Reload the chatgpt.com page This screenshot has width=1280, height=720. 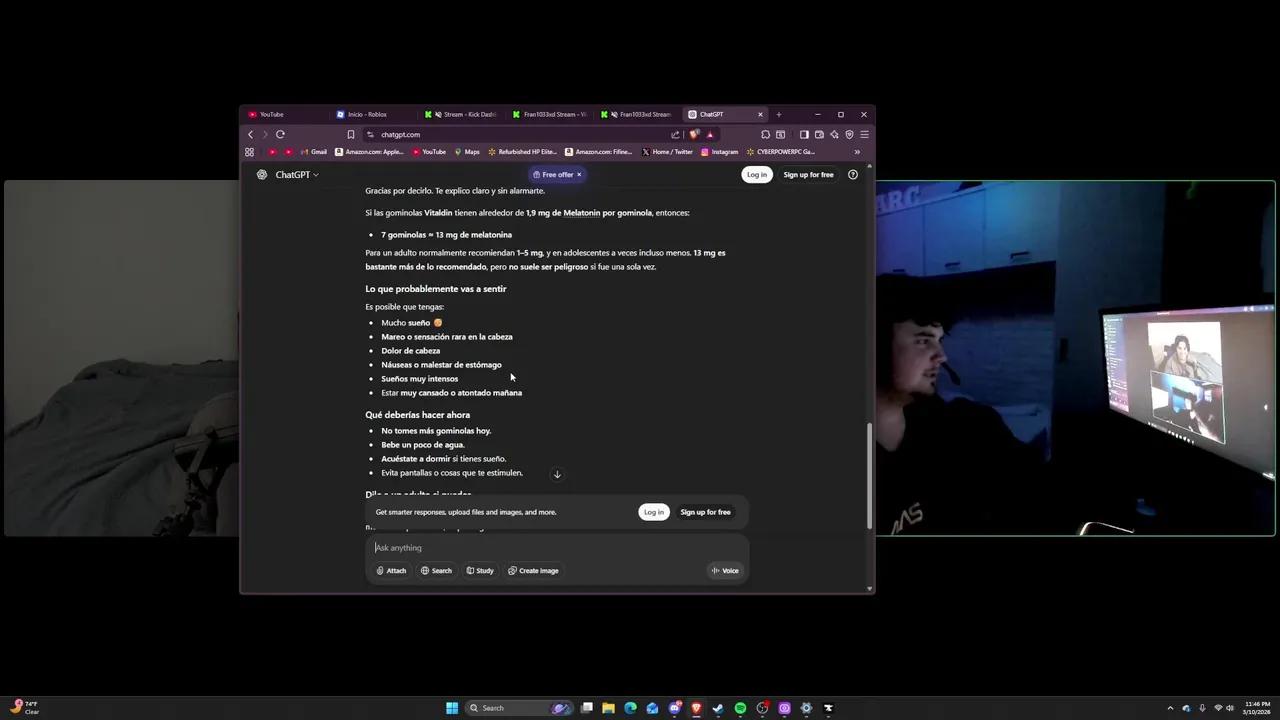(x=280, y=134)
